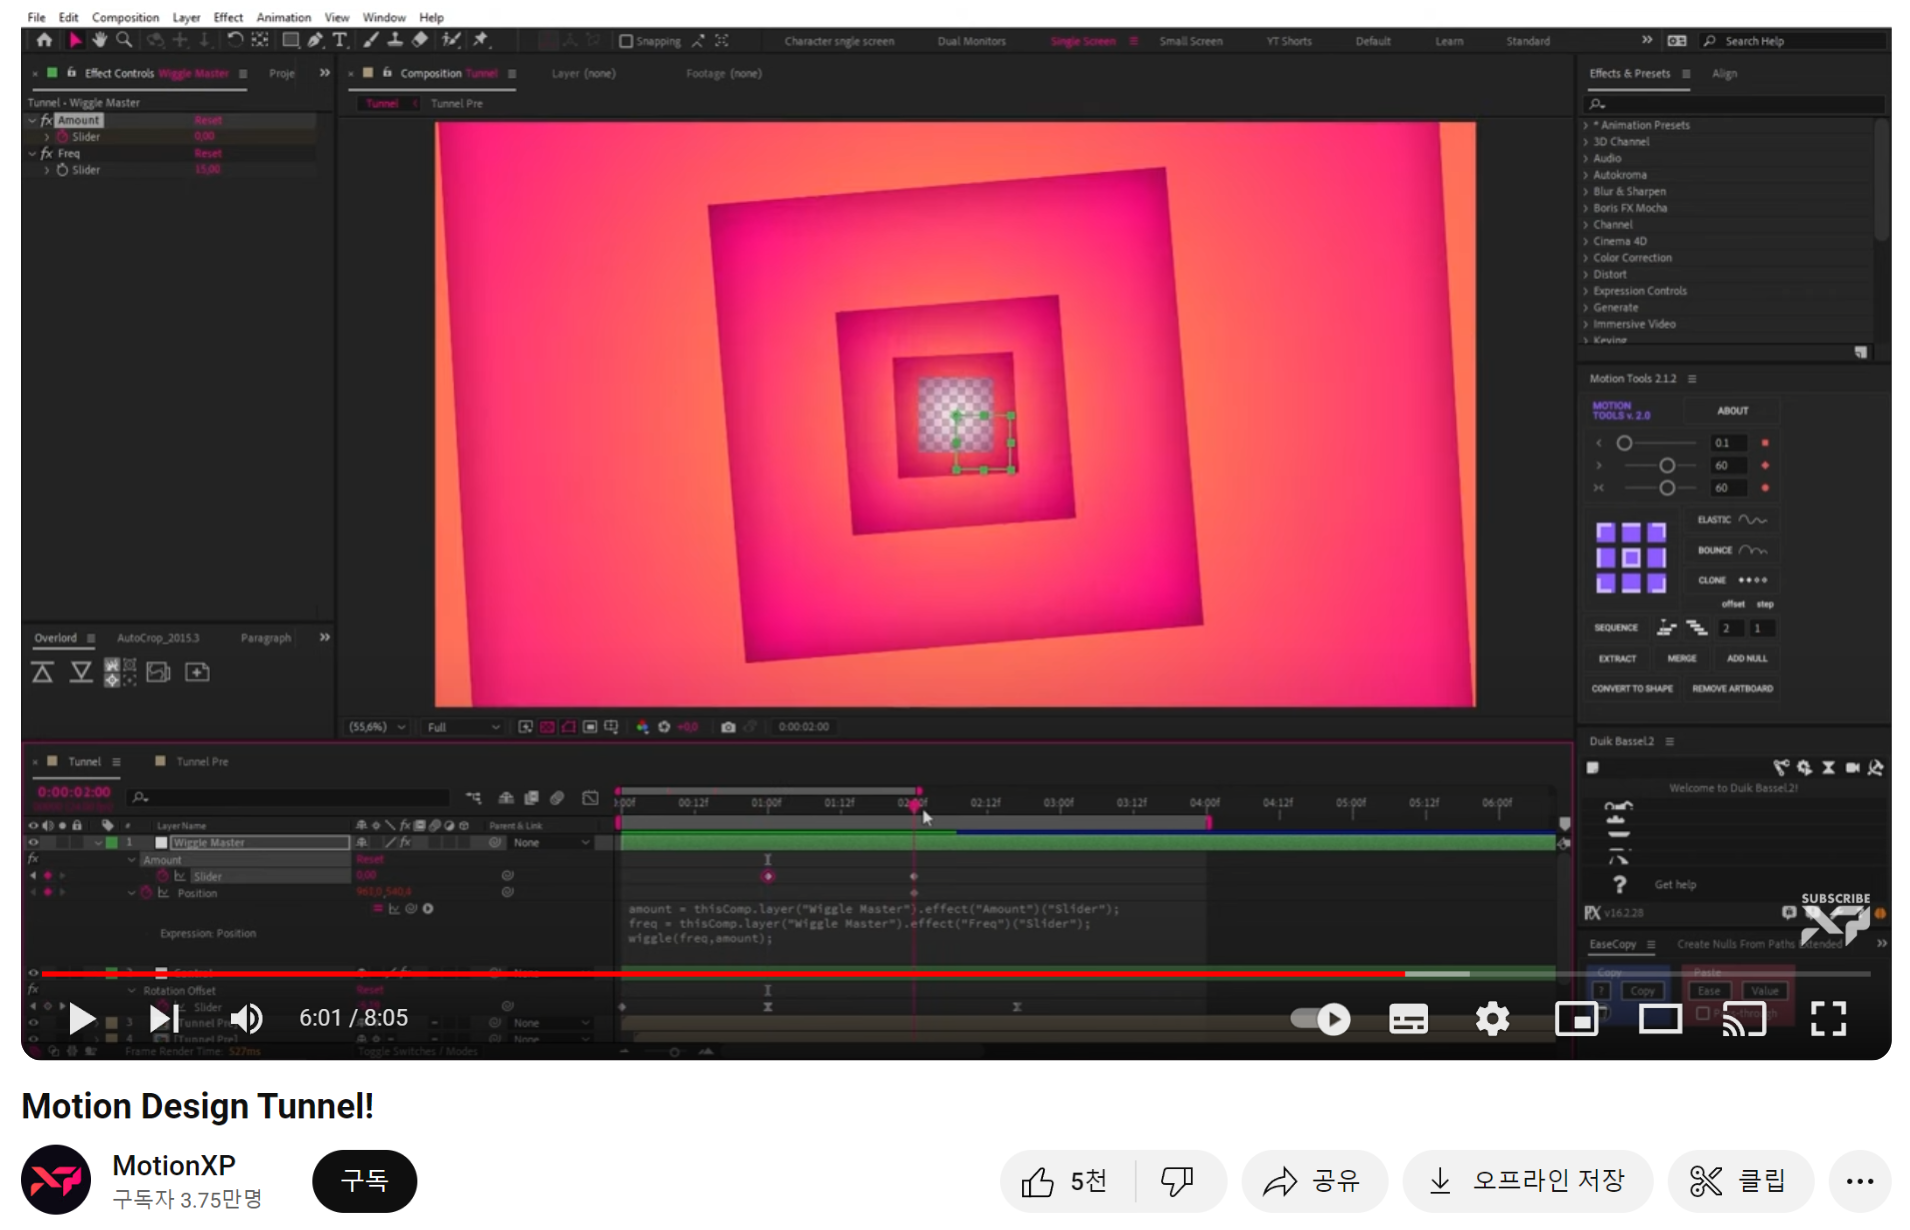Pick the Hand tool

[99, 40]
